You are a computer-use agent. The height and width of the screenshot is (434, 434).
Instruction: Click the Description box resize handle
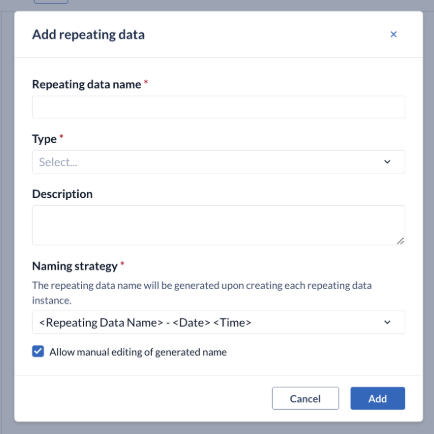[400, 241]
